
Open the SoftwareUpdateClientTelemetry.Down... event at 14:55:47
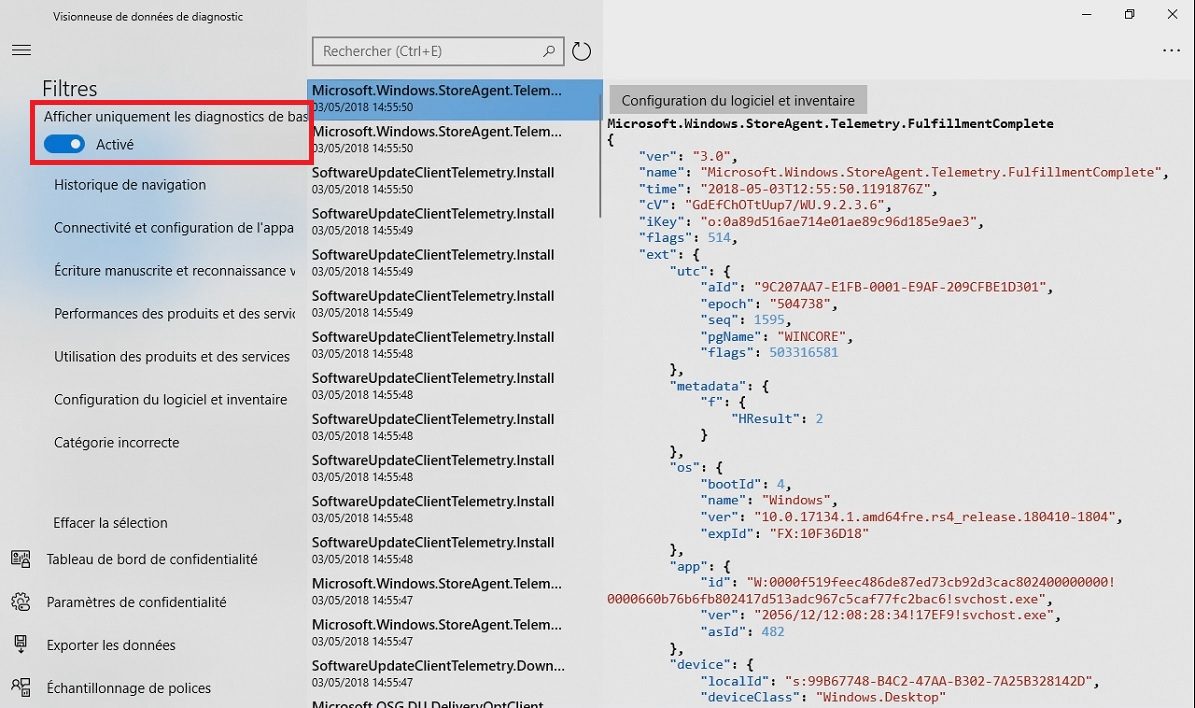pyautogui.click(x=454, y=674)
